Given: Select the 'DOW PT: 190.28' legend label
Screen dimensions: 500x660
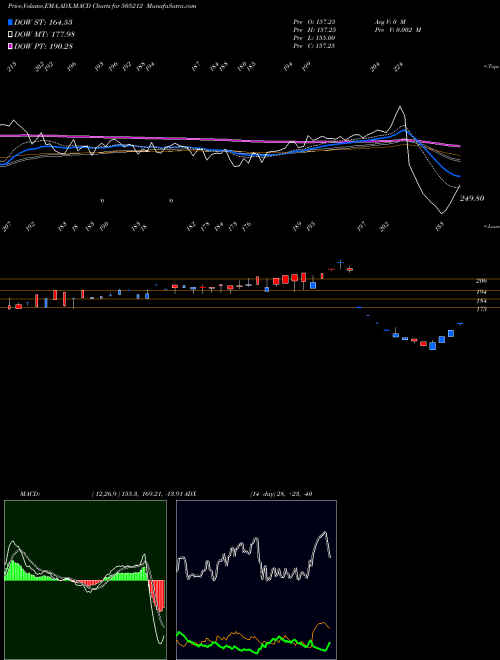Looking at the screenshot, I should pos(44,47).
